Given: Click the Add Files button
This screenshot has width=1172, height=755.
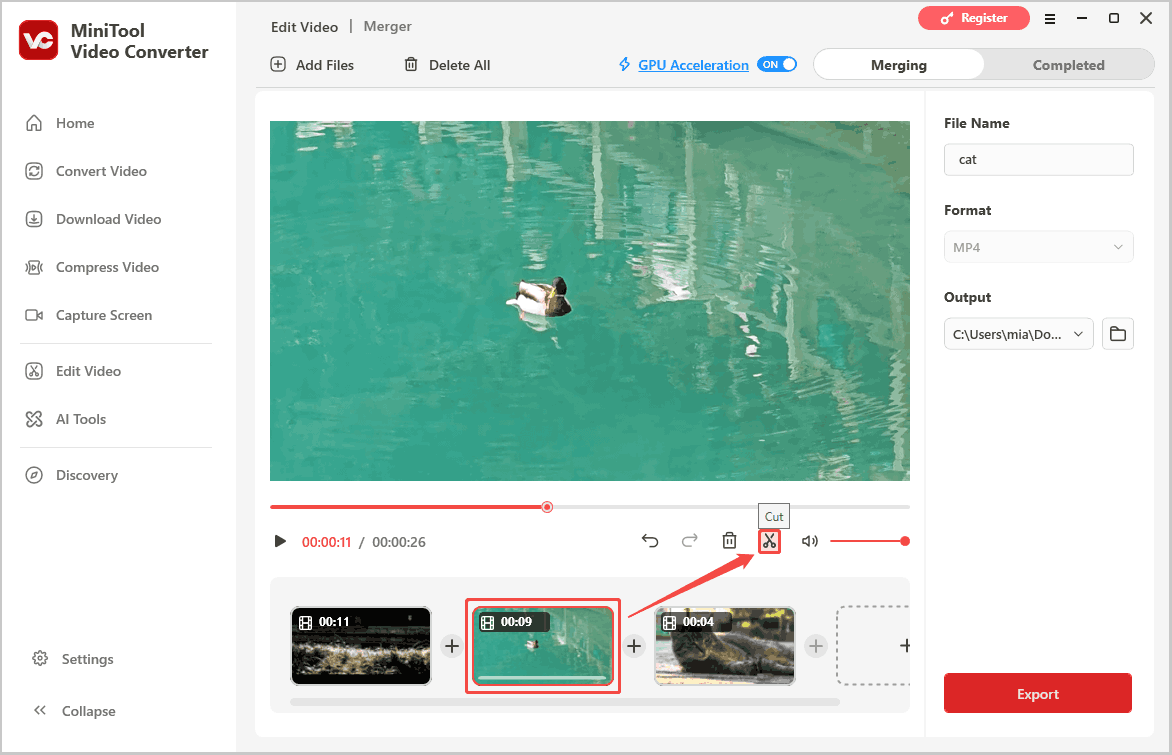Looking at the screenshot, I should tap(312, 65).
